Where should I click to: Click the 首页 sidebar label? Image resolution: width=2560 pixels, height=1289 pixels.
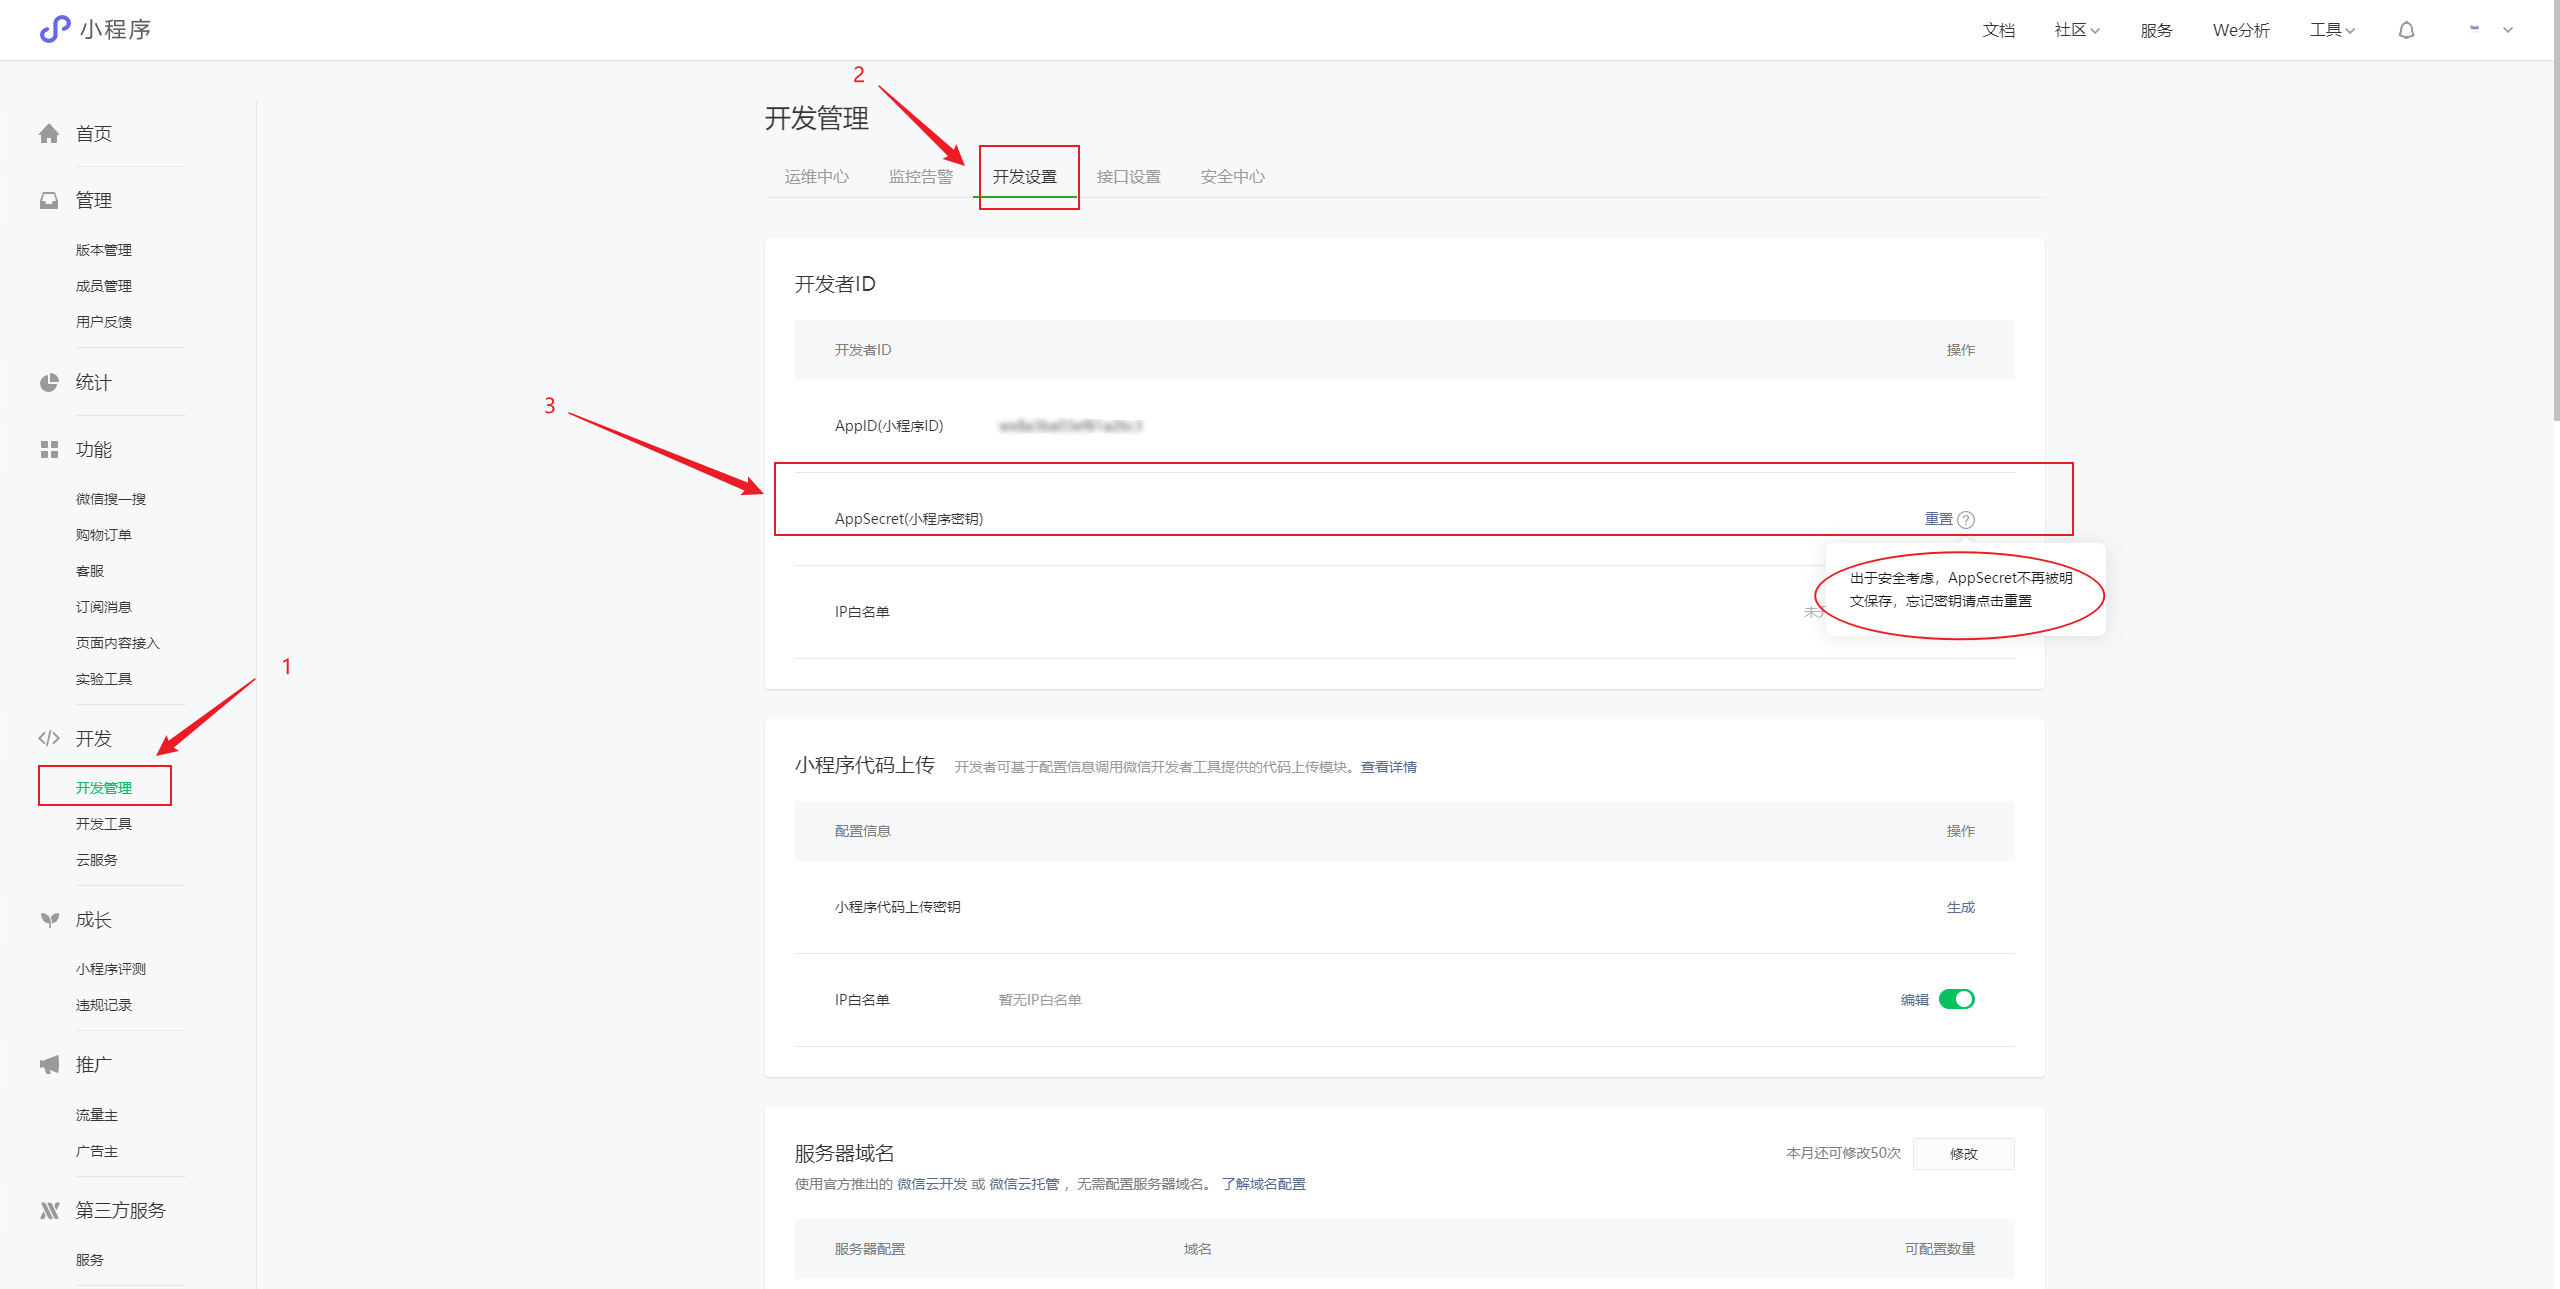(94, 133)
